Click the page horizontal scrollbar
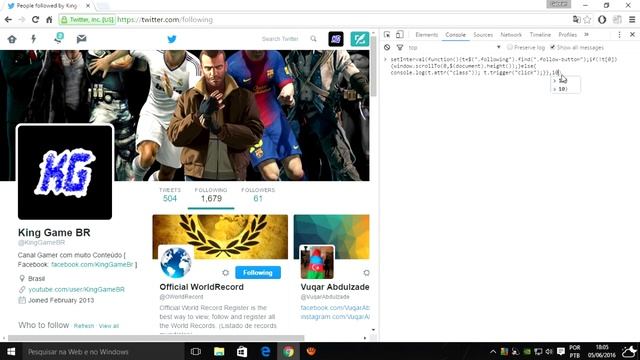 click(156, 338)
